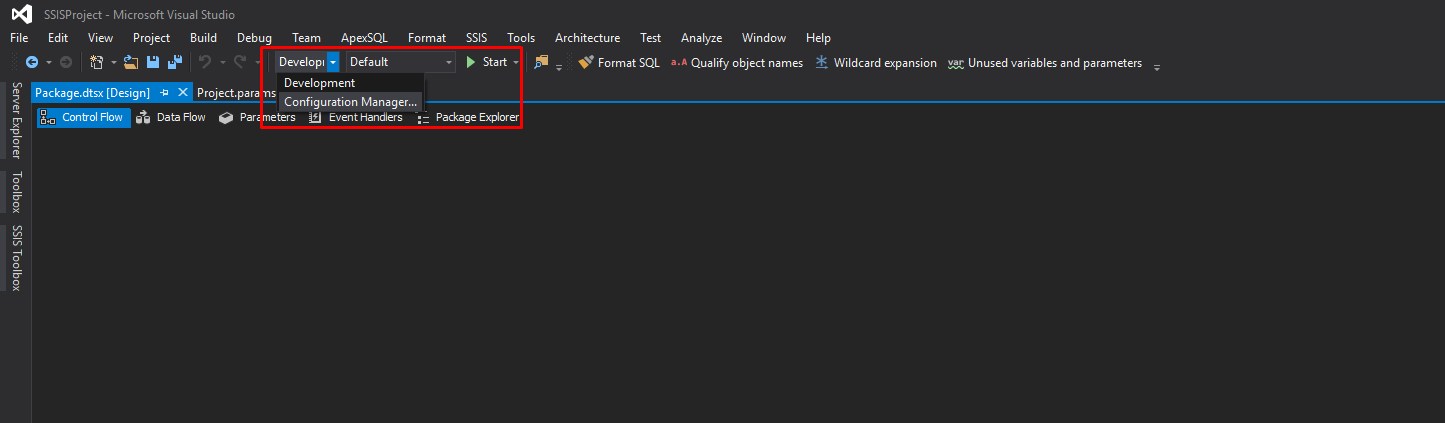Pin the Package.dtsx tab
This screenshot has height=423, width=1445.
coord(165,92)
